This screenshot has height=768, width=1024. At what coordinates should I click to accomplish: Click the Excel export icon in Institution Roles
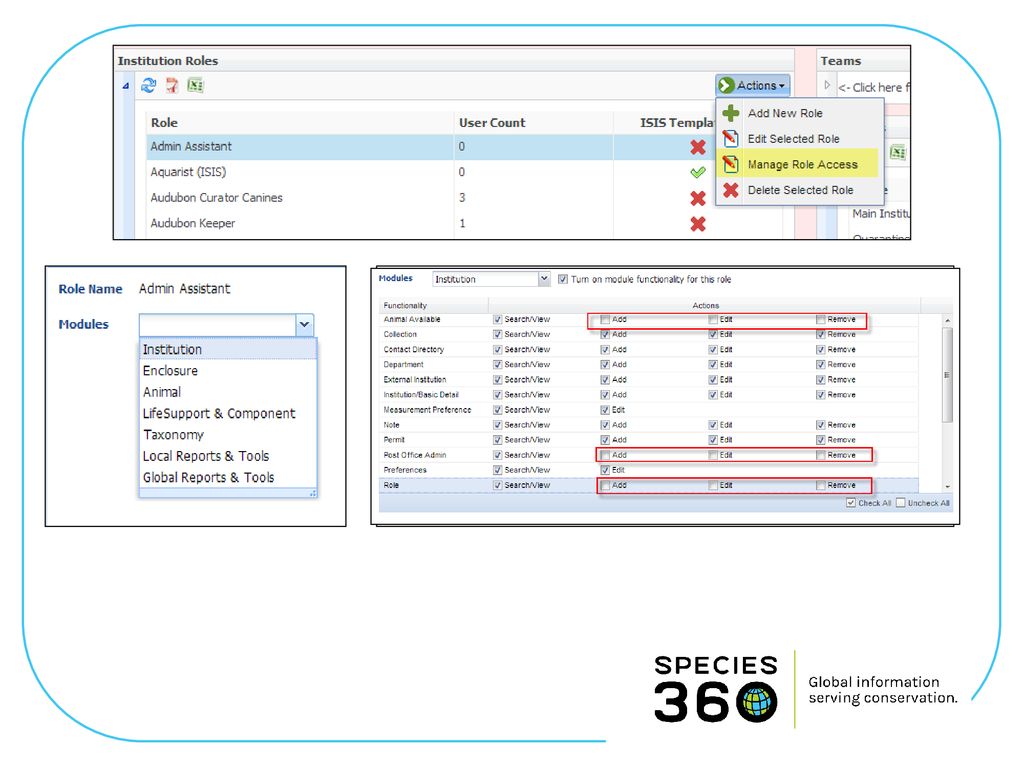(195, 85)
